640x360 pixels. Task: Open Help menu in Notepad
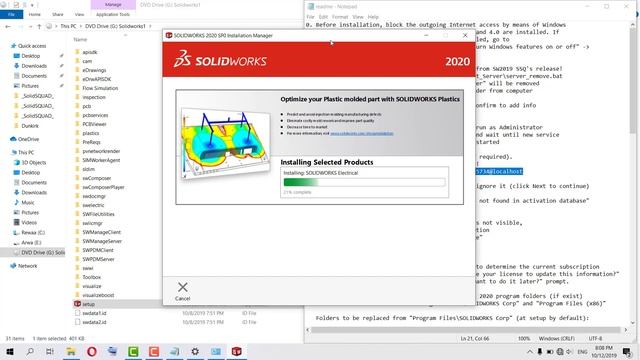coord(373,17)
